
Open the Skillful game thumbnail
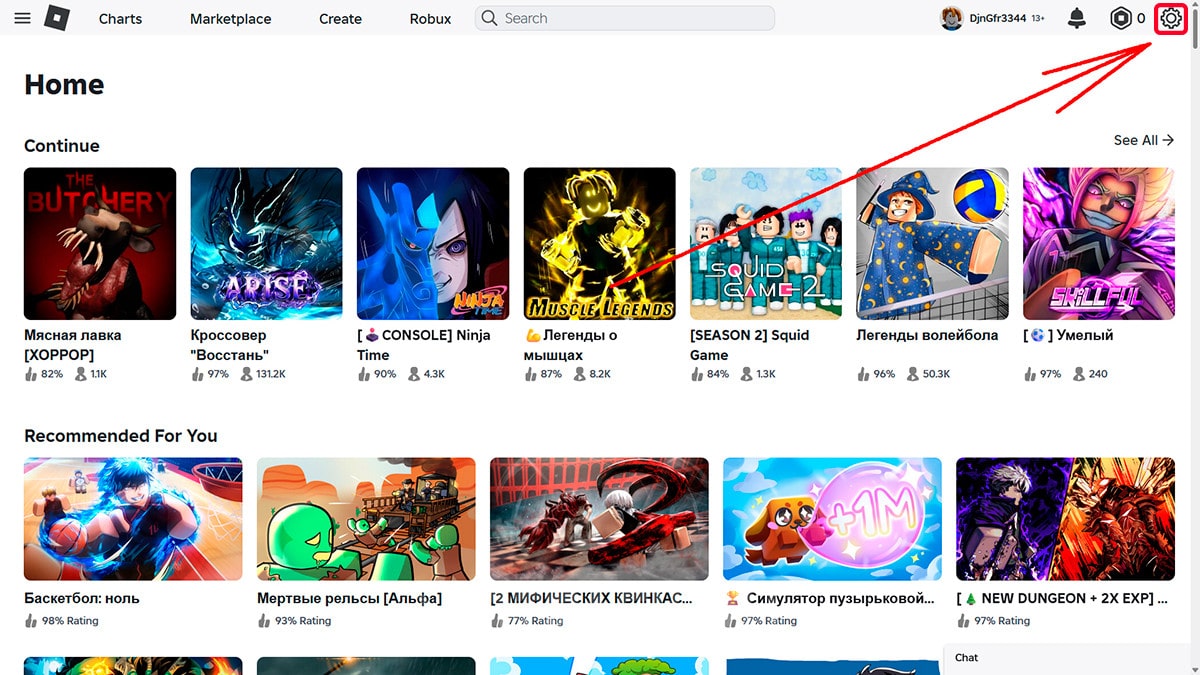pyautogui.click(x=1099, y=243)
